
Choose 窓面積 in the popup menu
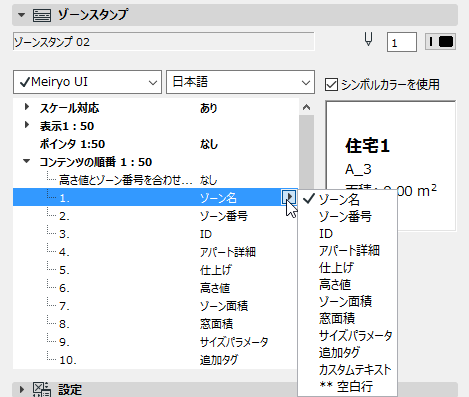click(347, 319)
